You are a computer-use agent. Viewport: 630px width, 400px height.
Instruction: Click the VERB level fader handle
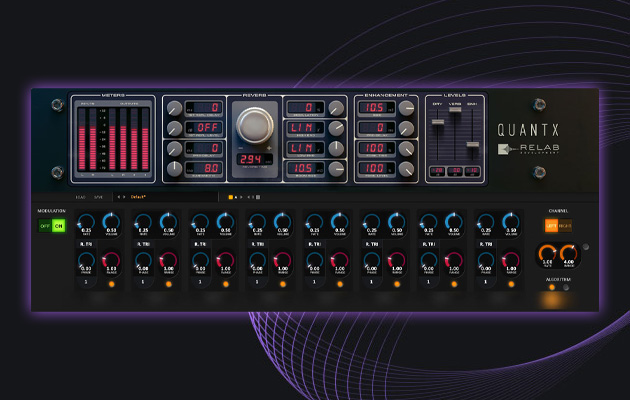[x=455, y=109]
